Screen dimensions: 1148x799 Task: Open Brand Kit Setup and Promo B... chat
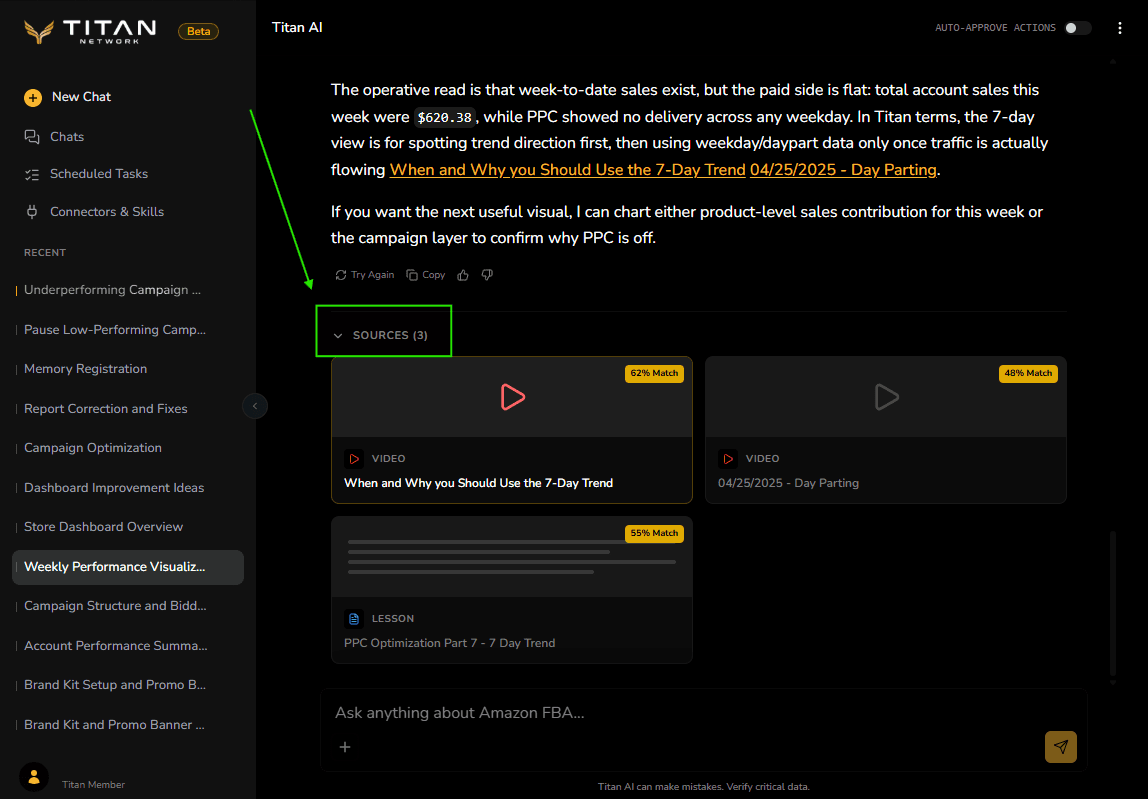pos(128,685)
